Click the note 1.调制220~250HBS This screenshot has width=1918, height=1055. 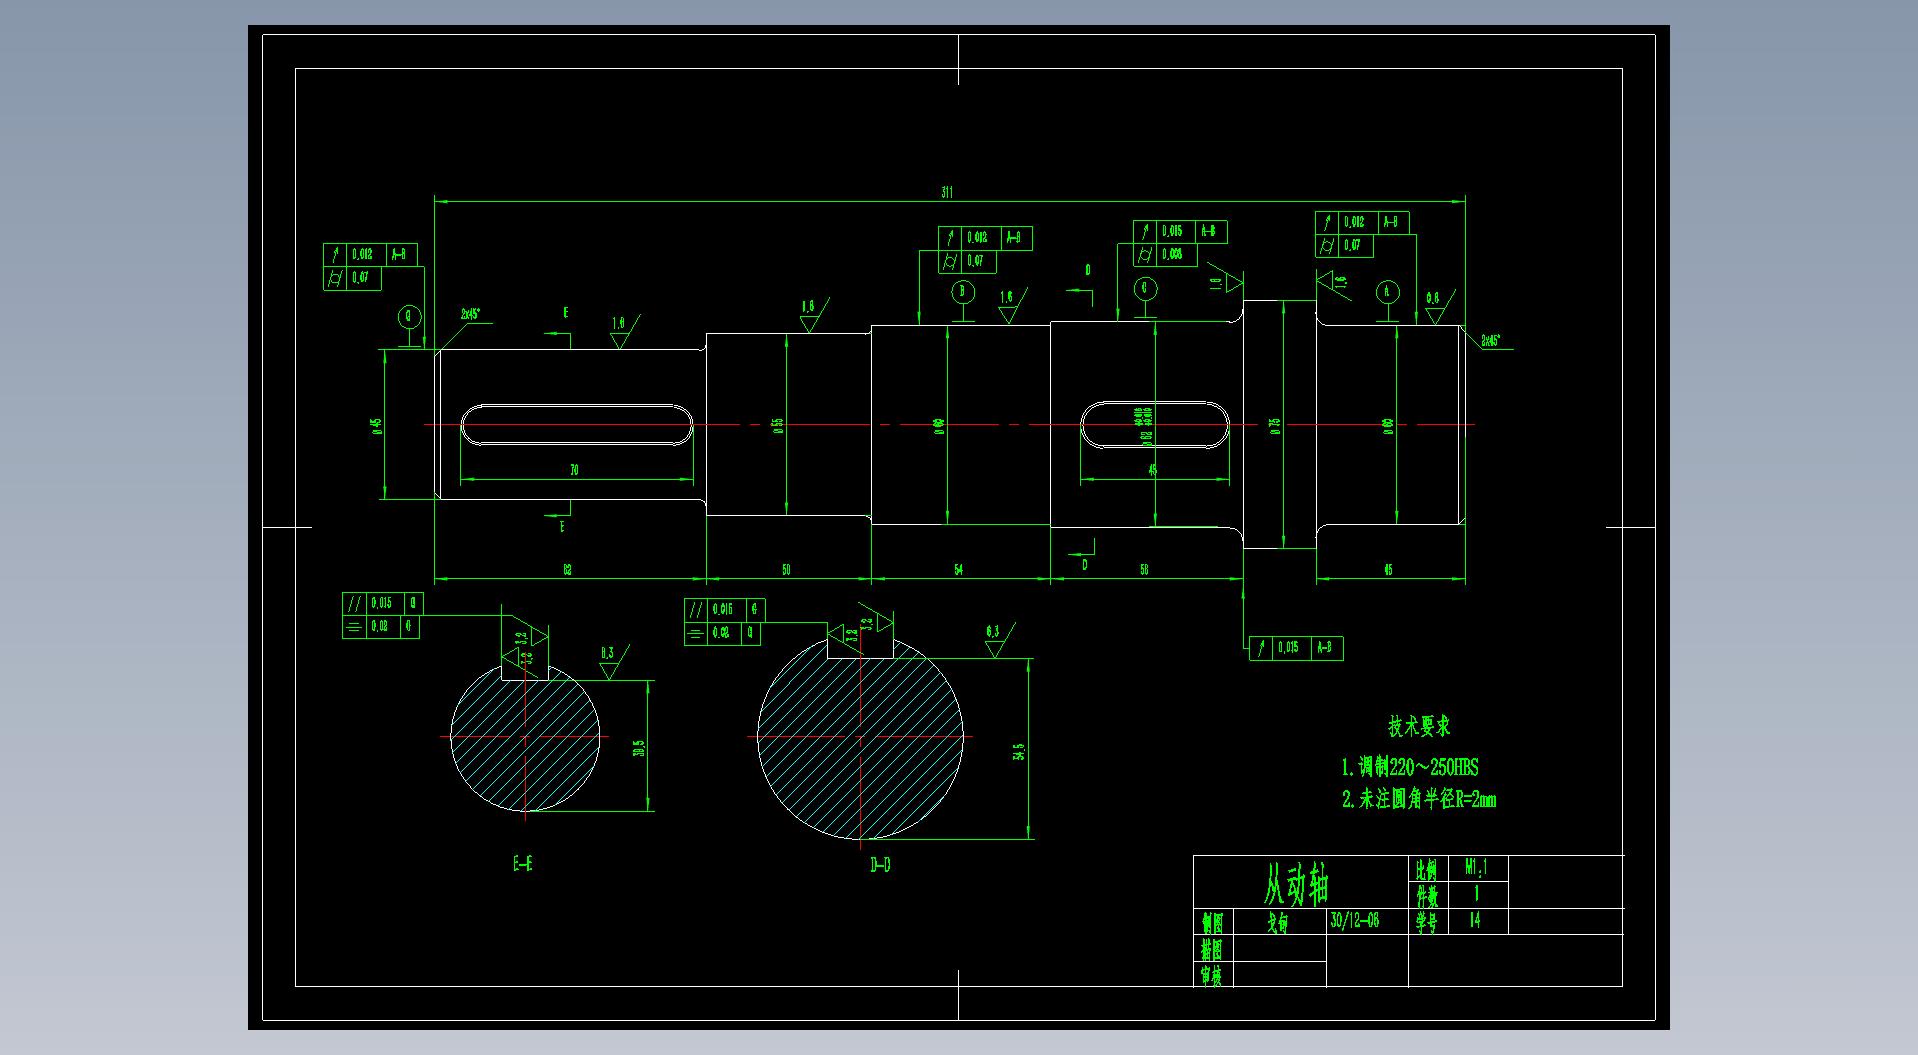point(1410,768)
